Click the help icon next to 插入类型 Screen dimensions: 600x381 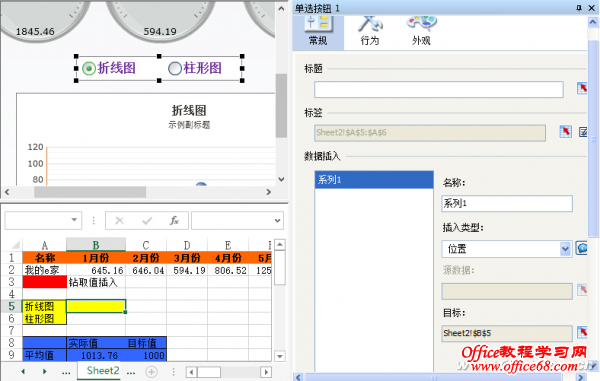point(581,248)
